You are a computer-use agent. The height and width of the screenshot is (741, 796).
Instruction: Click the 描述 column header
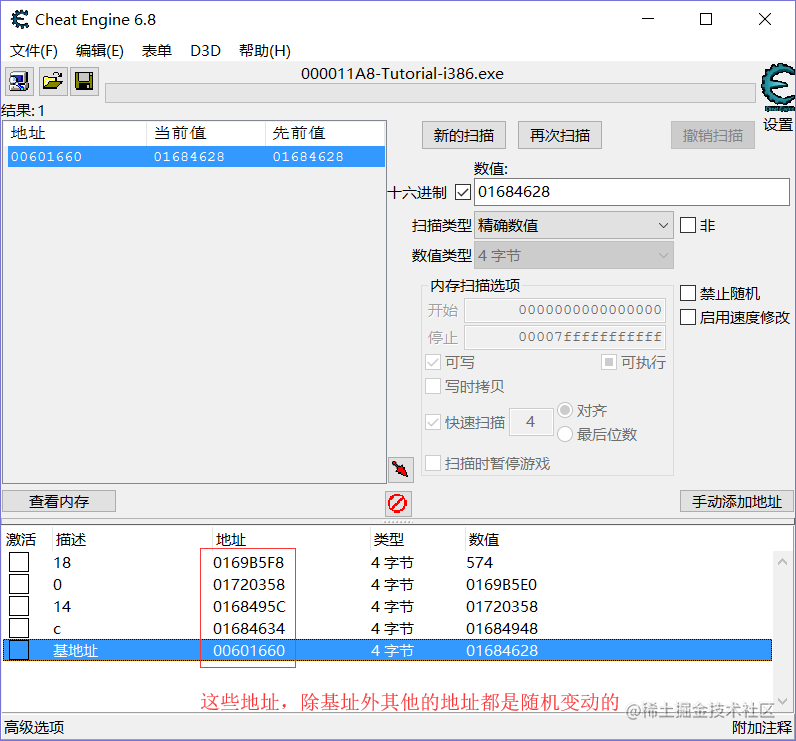(x=71, y=539)
